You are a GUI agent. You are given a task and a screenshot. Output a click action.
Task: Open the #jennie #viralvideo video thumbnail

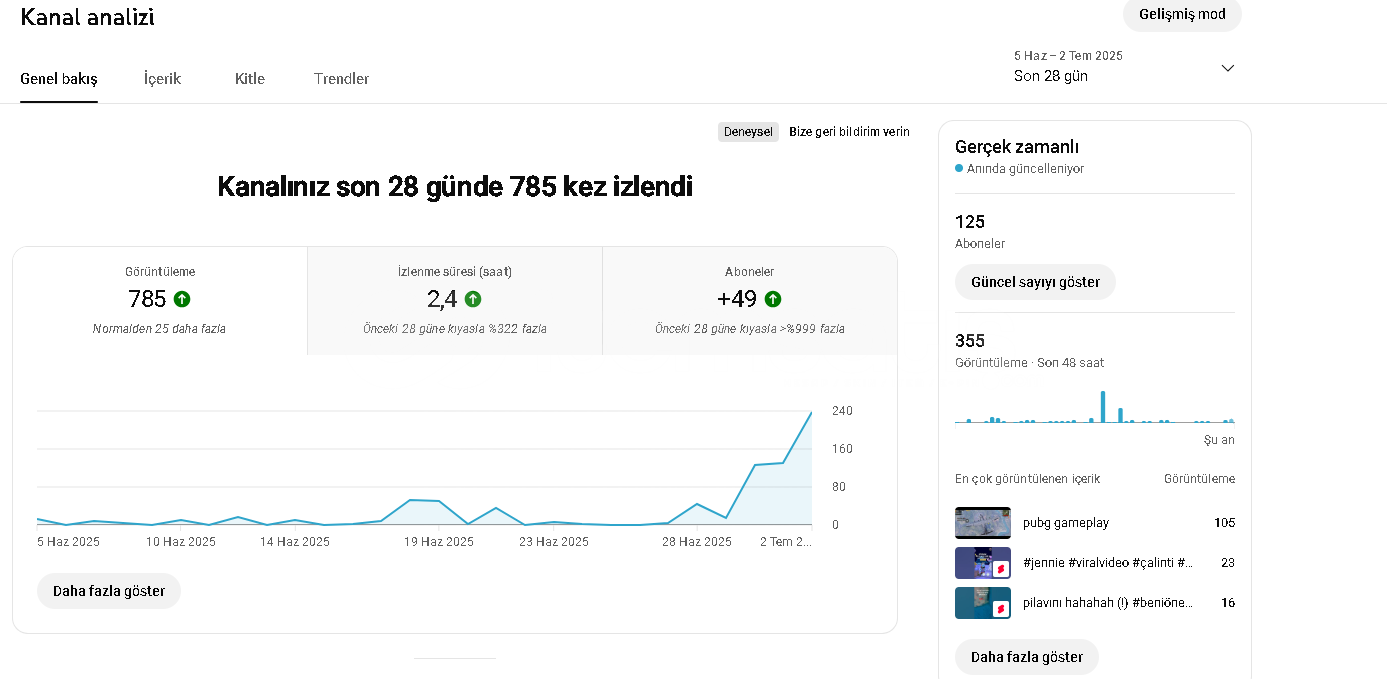pos(983,563)
